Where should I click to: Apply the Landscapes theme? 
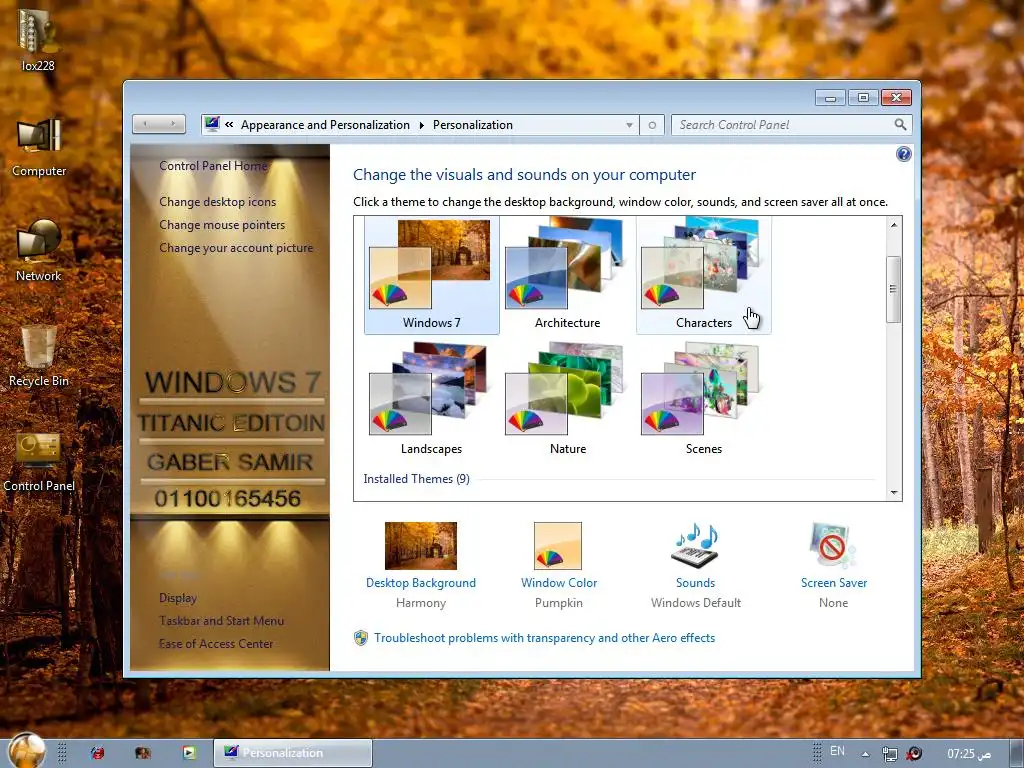(431, 400)
